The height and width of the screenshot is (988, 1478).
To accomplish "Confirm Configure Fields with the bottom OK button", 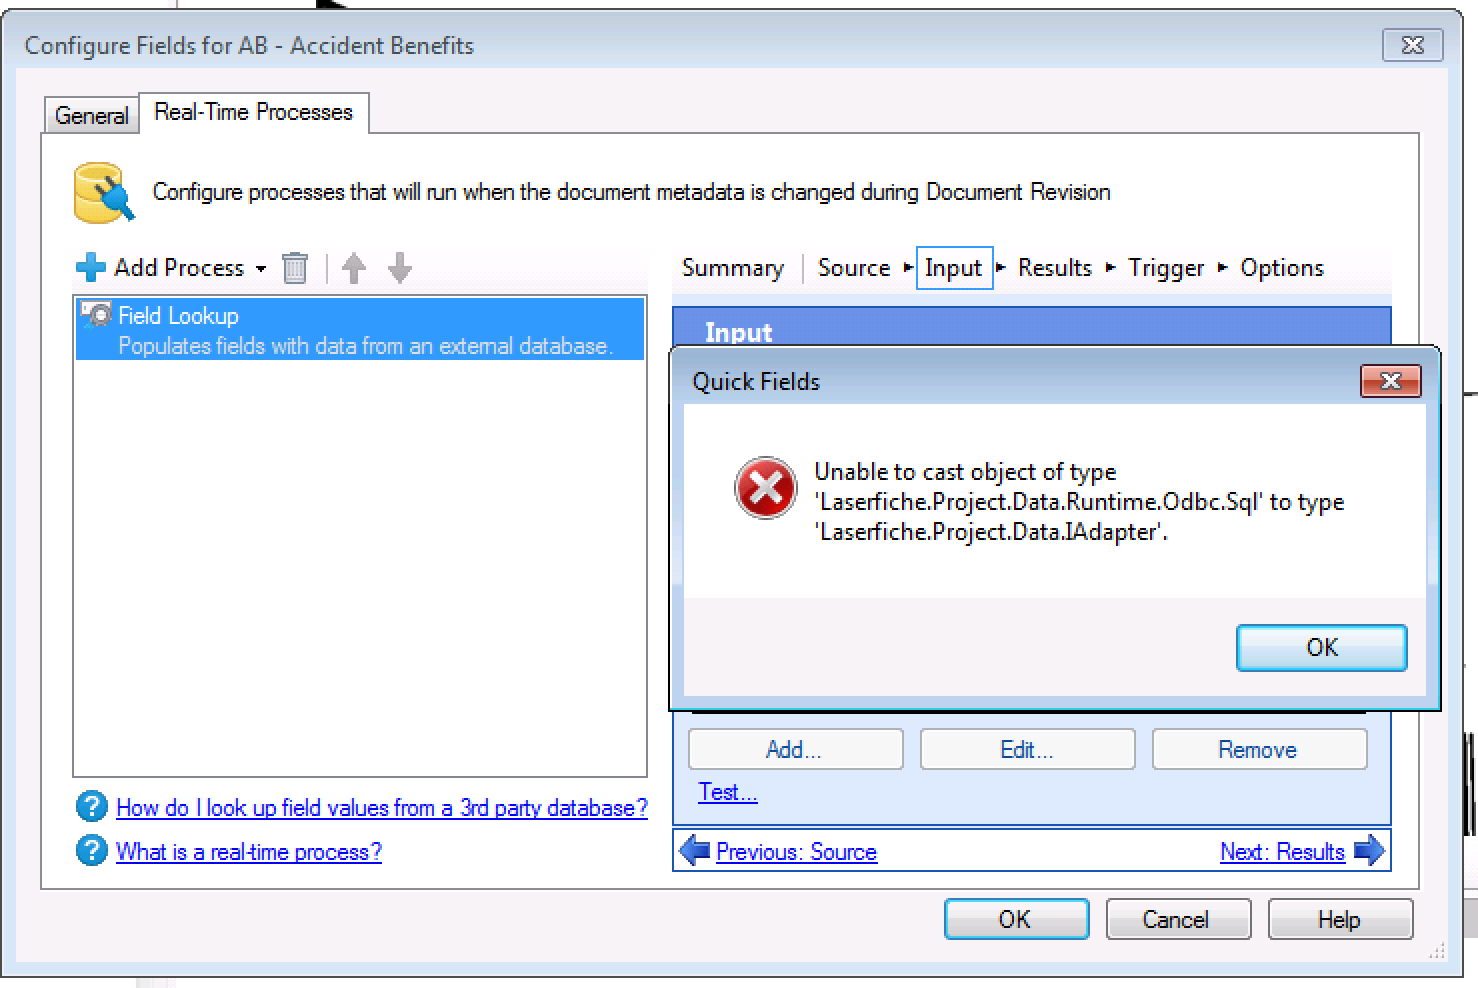I will click(1016, 919).
